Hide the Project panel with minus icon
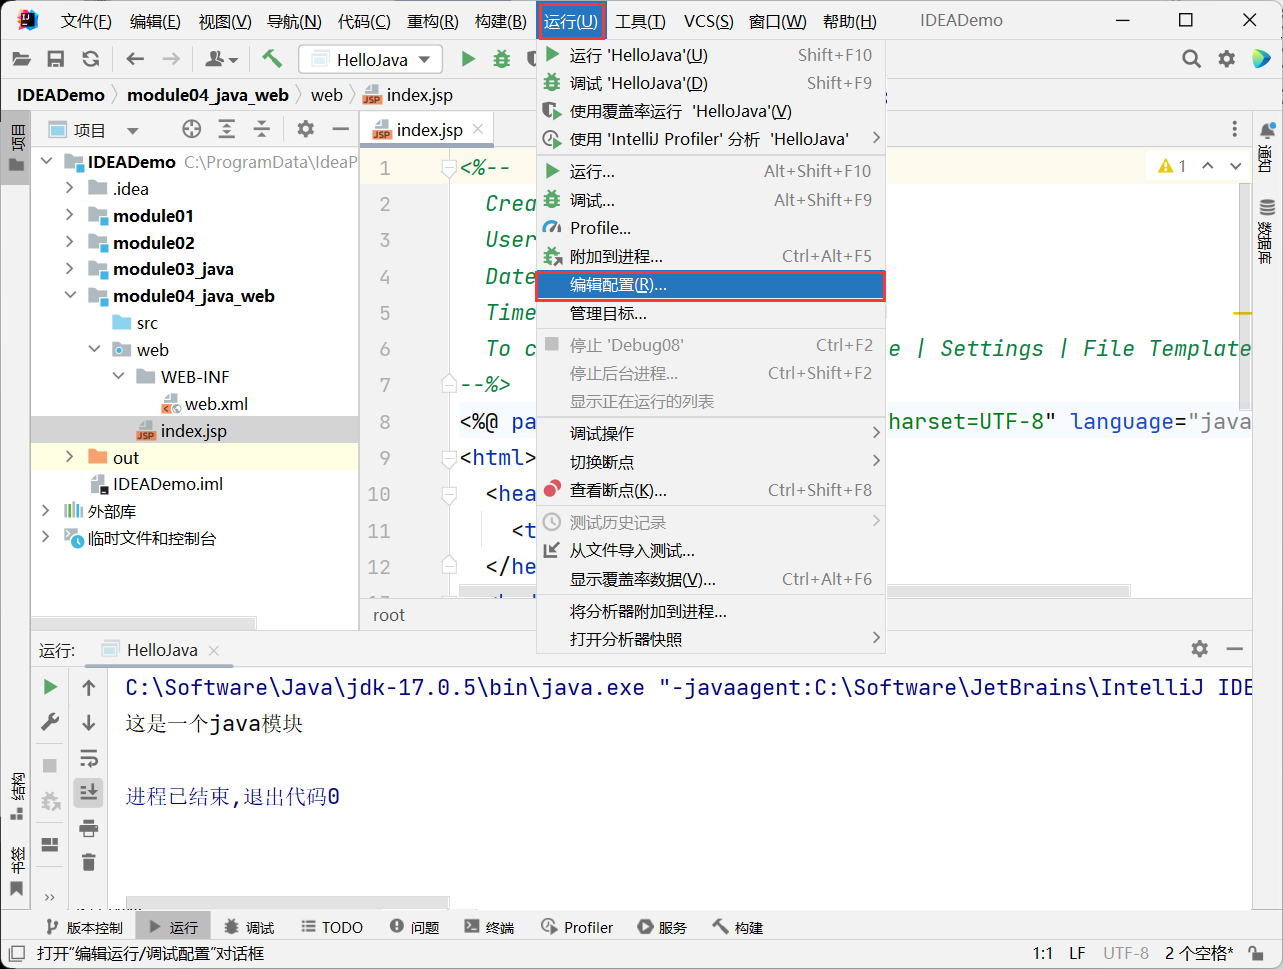The width and height of the screenshot is (1283, 969). point(341,129)
